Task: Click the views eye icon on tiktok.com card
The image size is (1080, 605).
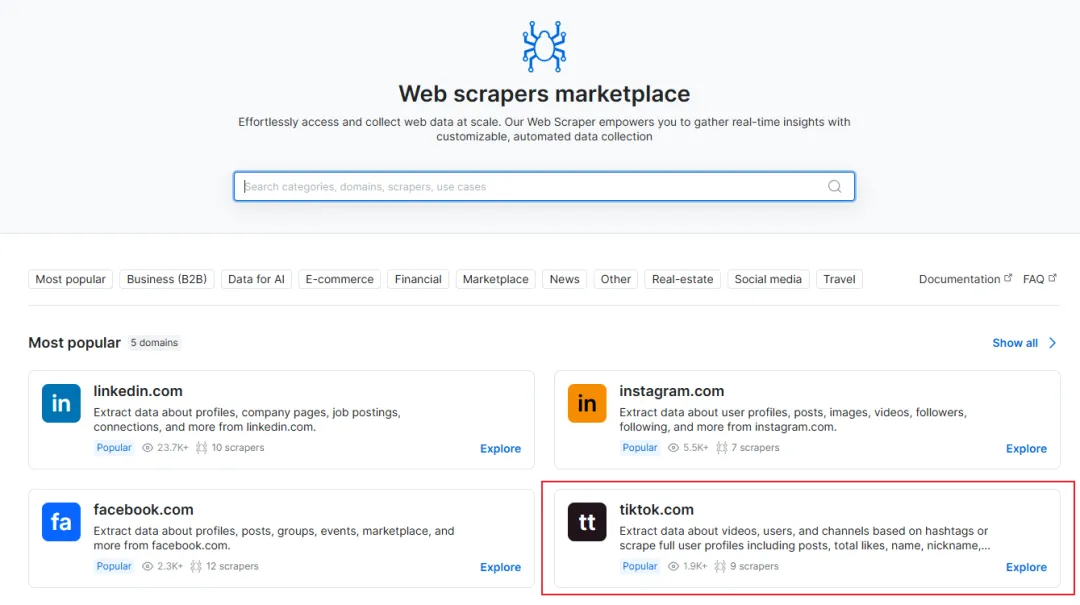Action: [x=673, y=566]
